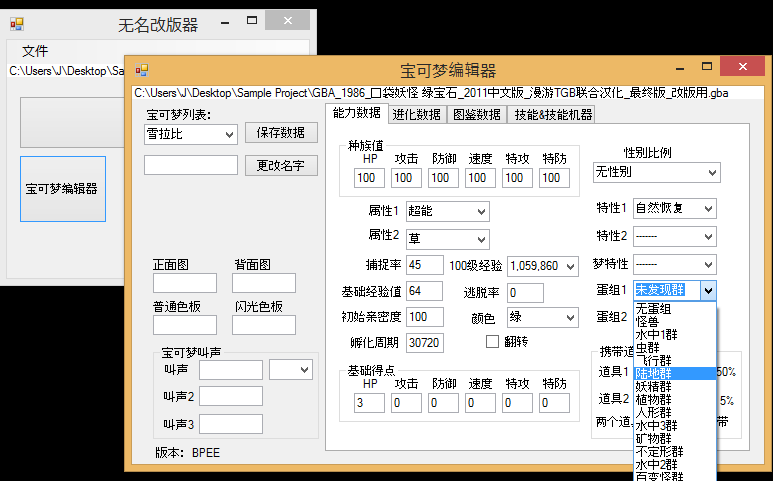Toggle the 翻转 checkbox
The image size is (773, 481).
492,342
